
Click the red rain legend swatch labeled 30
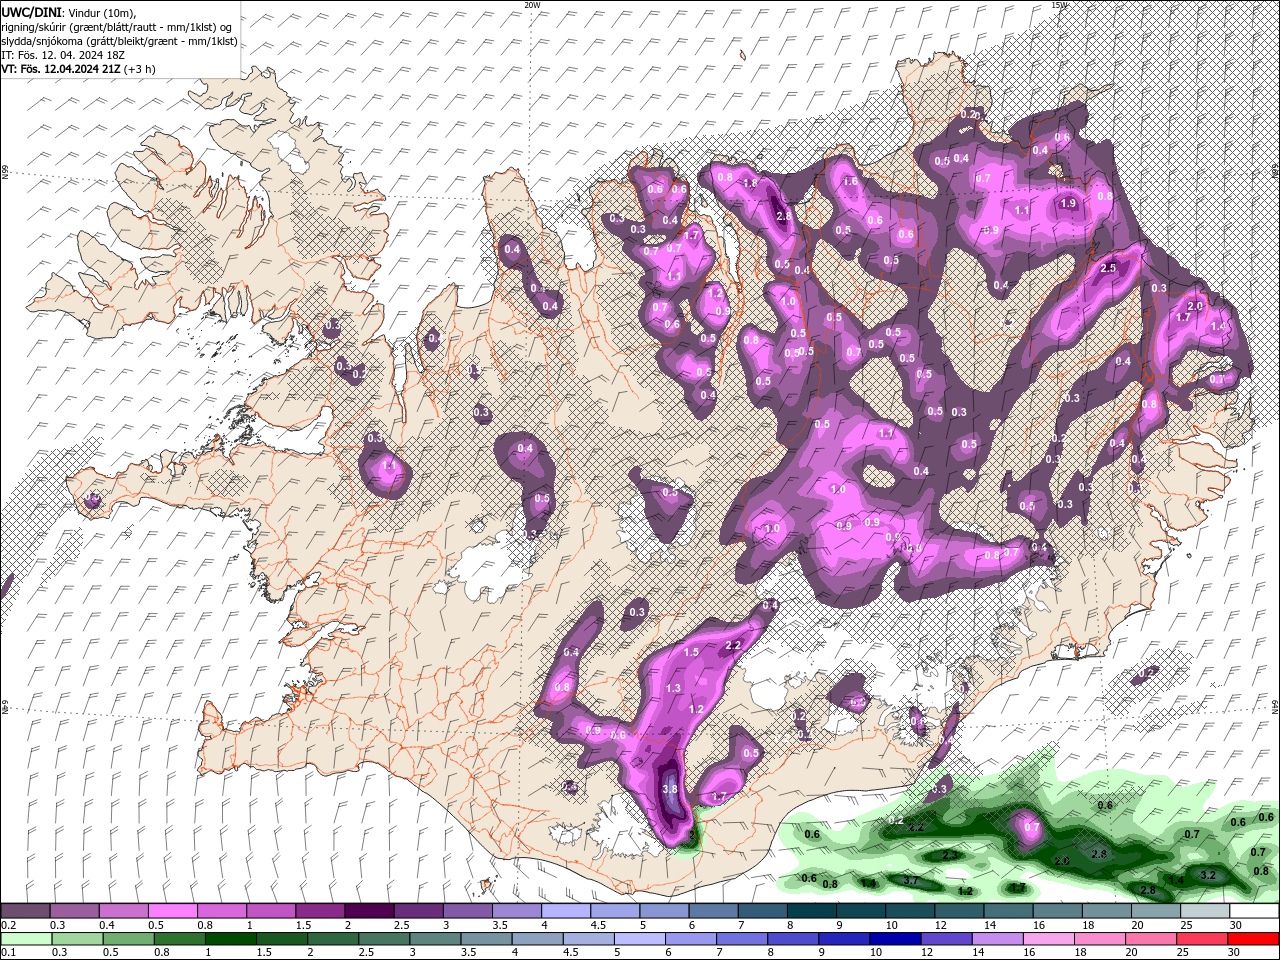[1254, 938]
